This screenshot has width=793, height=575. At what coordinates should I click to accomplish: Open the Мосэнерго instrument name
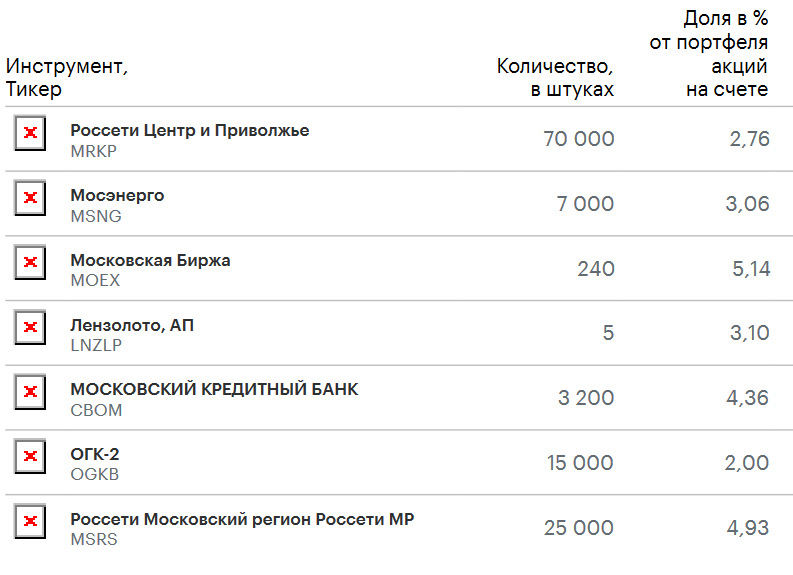(x=117, y=195)
